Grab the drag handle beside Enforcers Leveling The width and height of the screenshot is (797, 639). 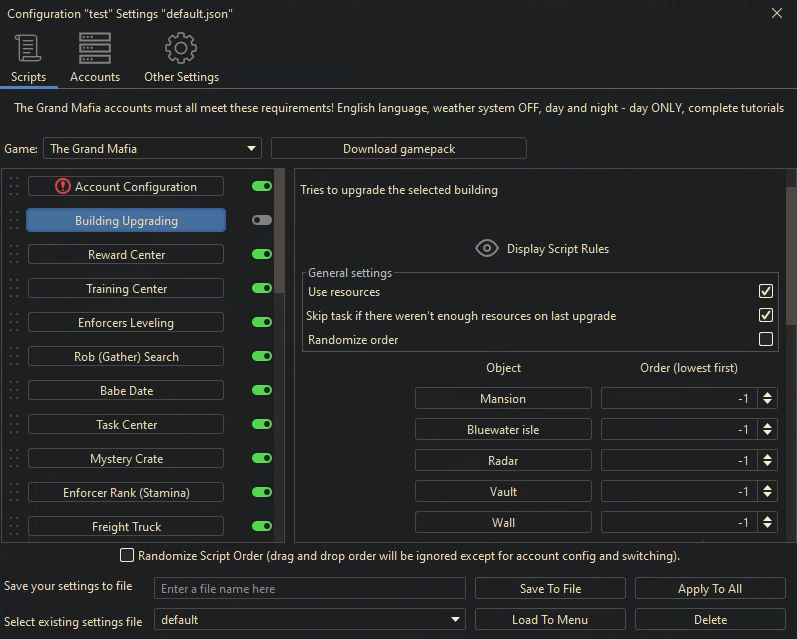(14, 322)
